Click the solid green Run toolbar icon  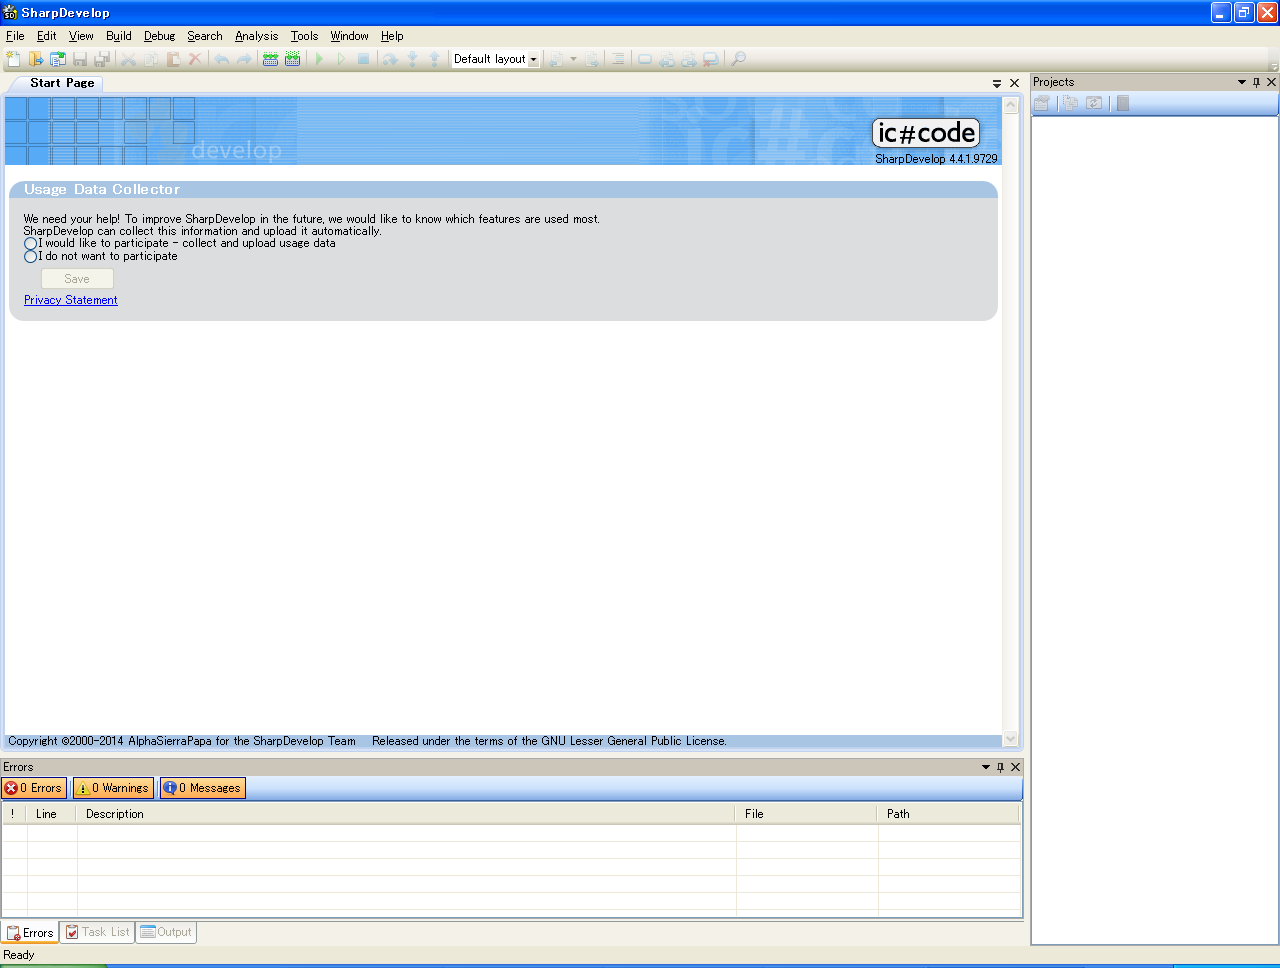tap(319, 59)
